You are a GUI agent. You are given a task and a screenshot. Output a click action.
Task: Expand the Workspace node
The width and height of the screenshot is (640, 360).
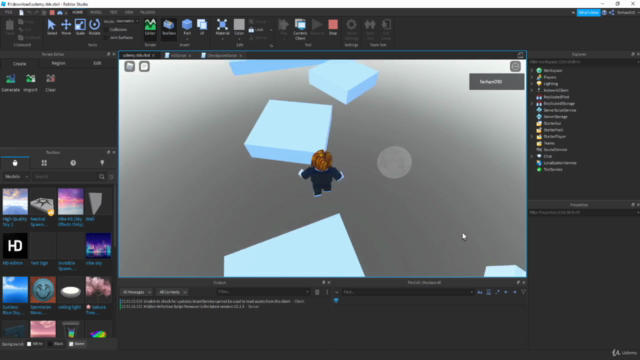click(532, 71)
